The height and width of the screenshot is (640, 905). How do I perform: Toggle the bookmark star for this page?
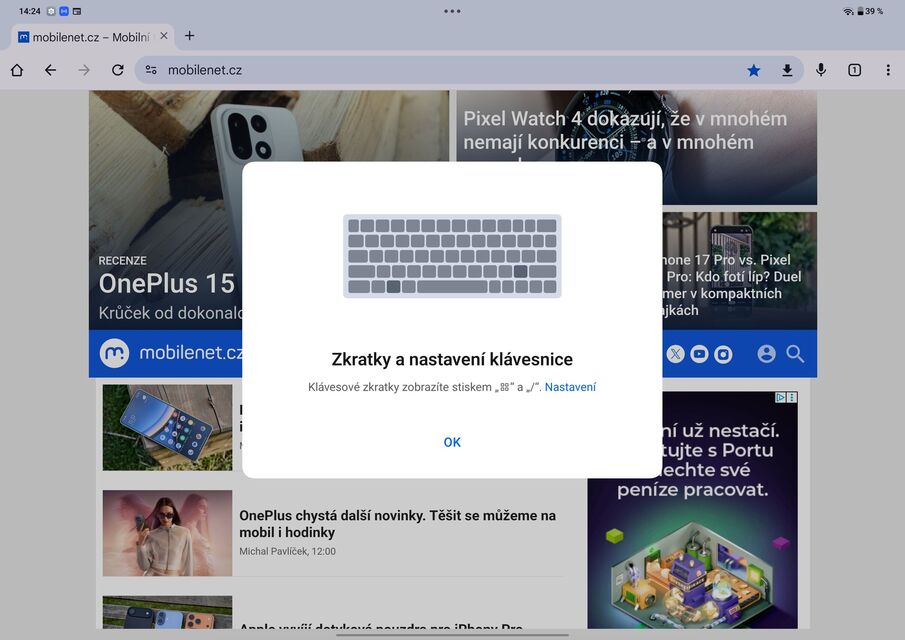tap(753, 70)
